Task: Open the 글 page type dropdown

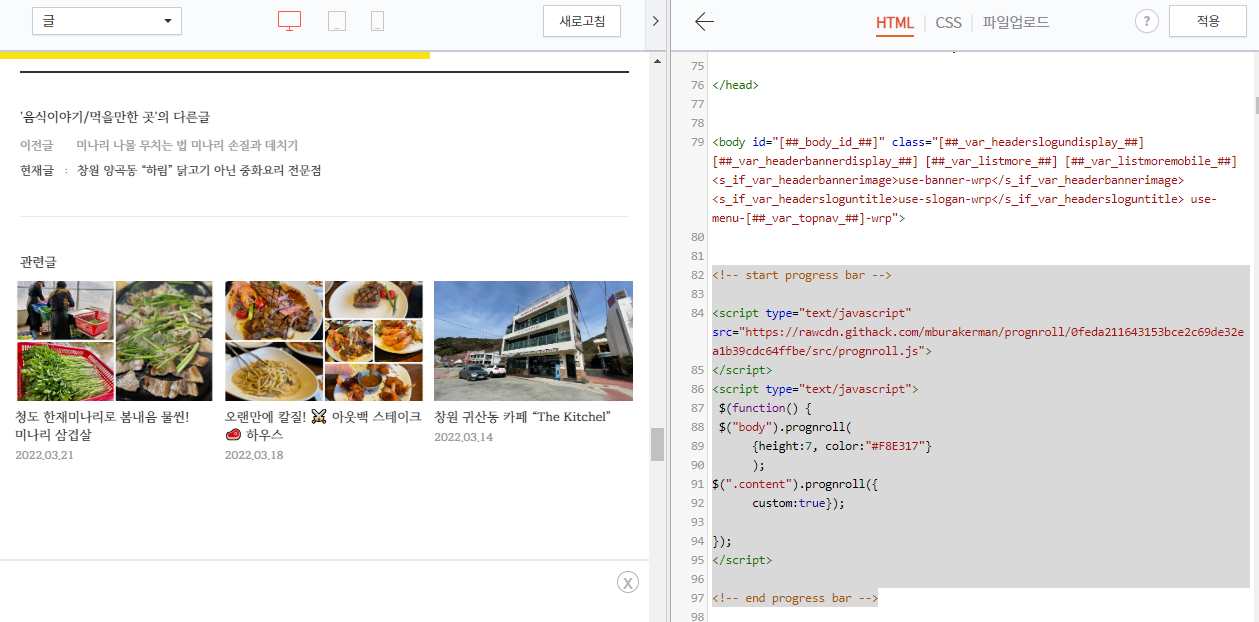Action: click(x=107, y=21)
